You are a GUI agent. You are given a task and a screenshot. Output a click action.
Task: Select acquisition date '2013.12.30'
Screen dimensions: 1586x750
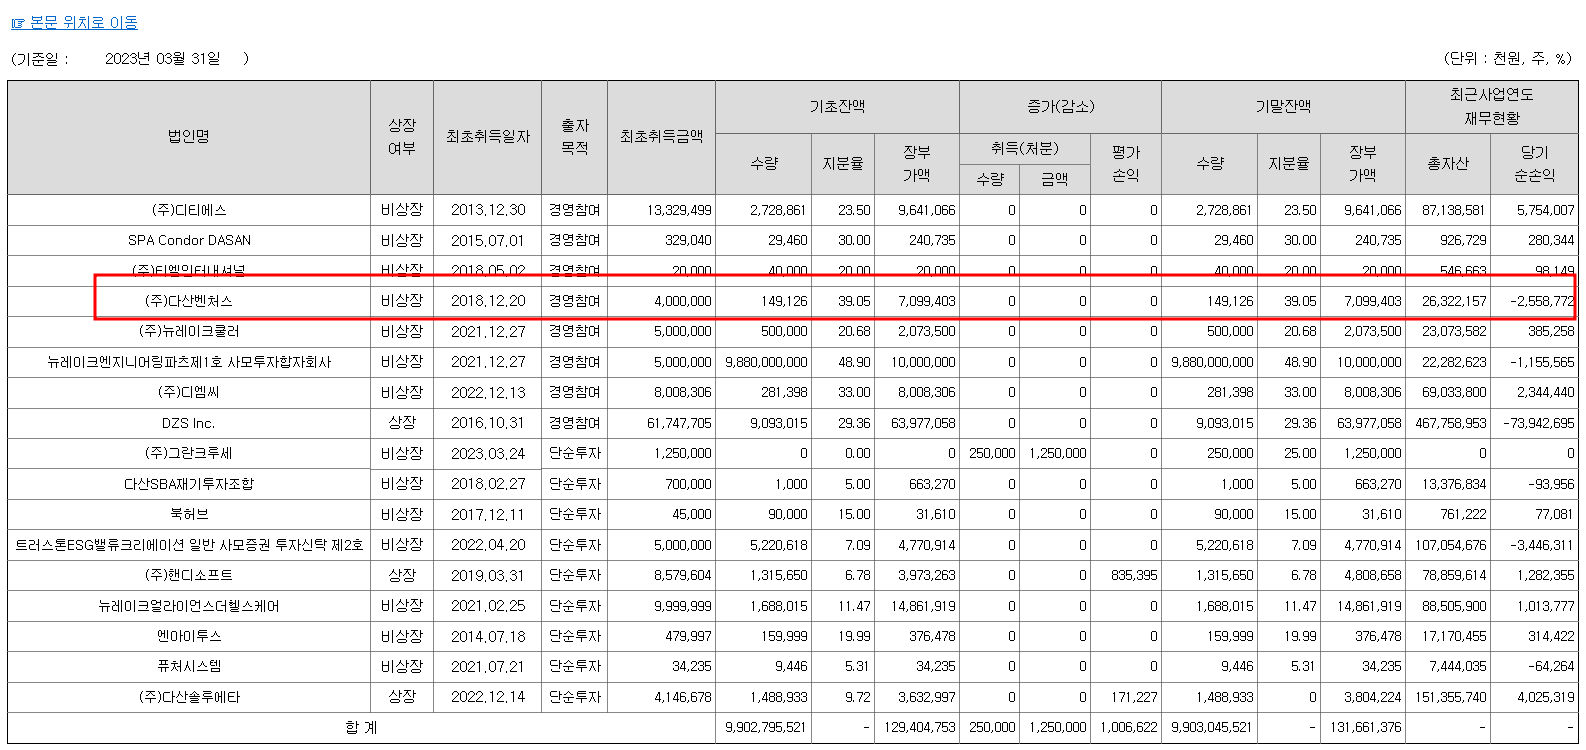tap(488, 210)
